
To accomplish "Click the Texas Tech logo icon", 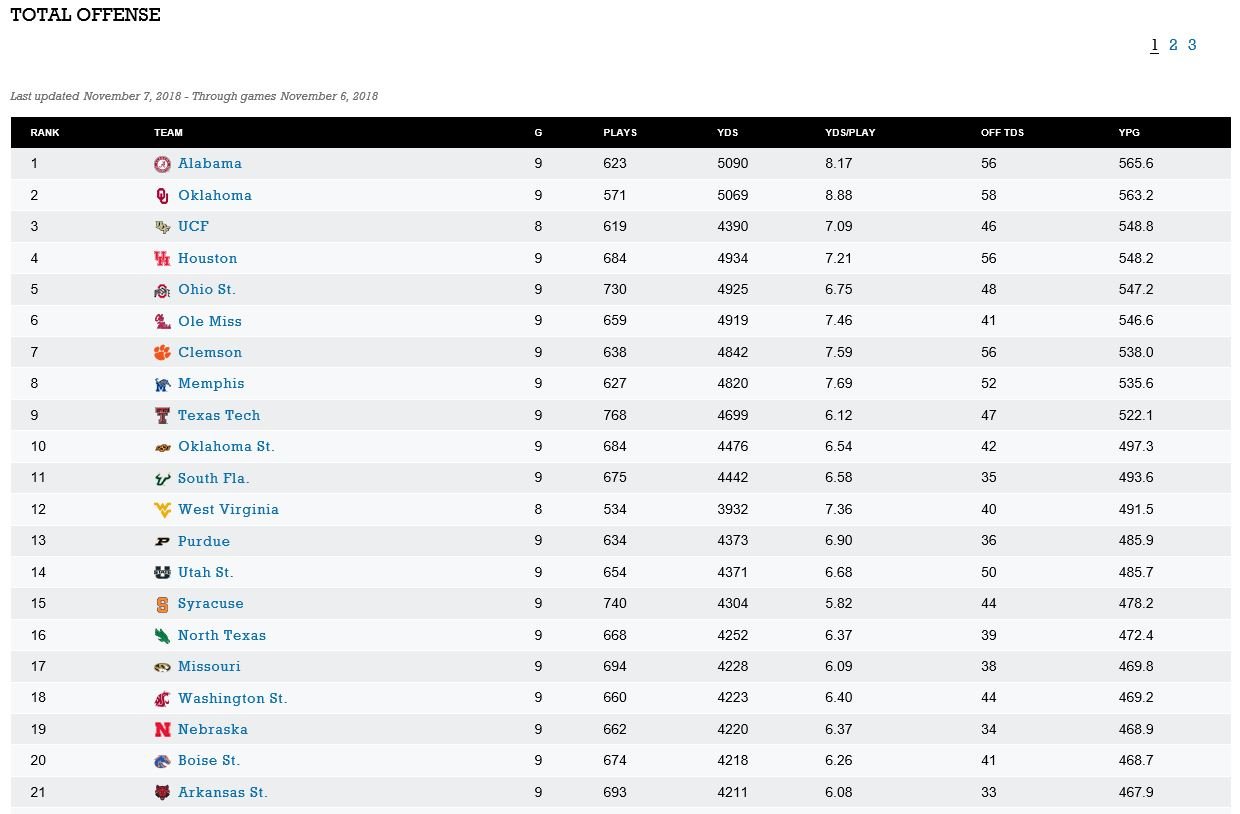I will [162, 416].
